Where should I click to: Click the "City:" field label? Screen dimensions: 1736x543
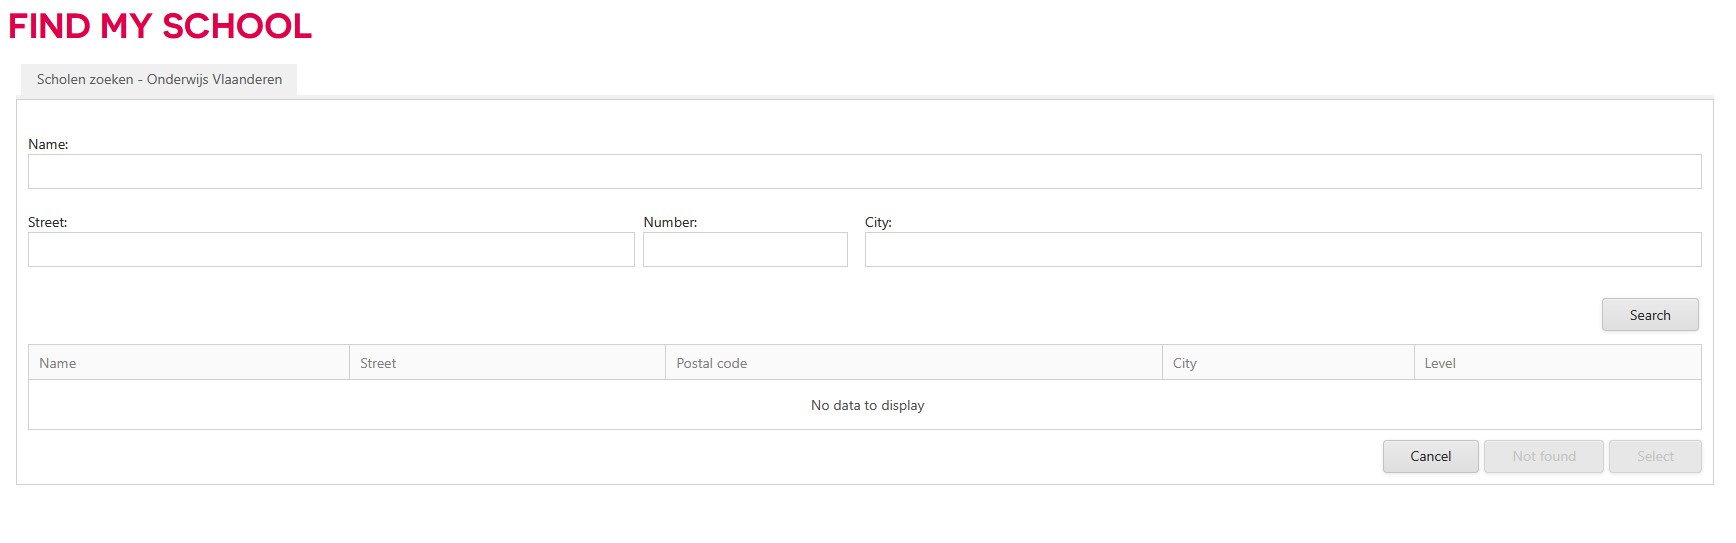coord(878,222)
